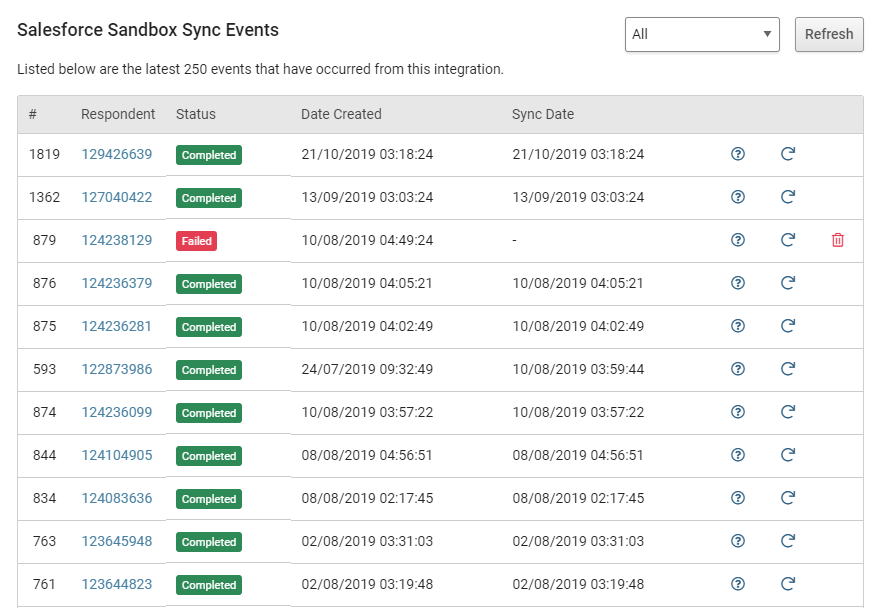Click event number 1362
Viewport: 885px width, 608px height.
pos(45,197)
